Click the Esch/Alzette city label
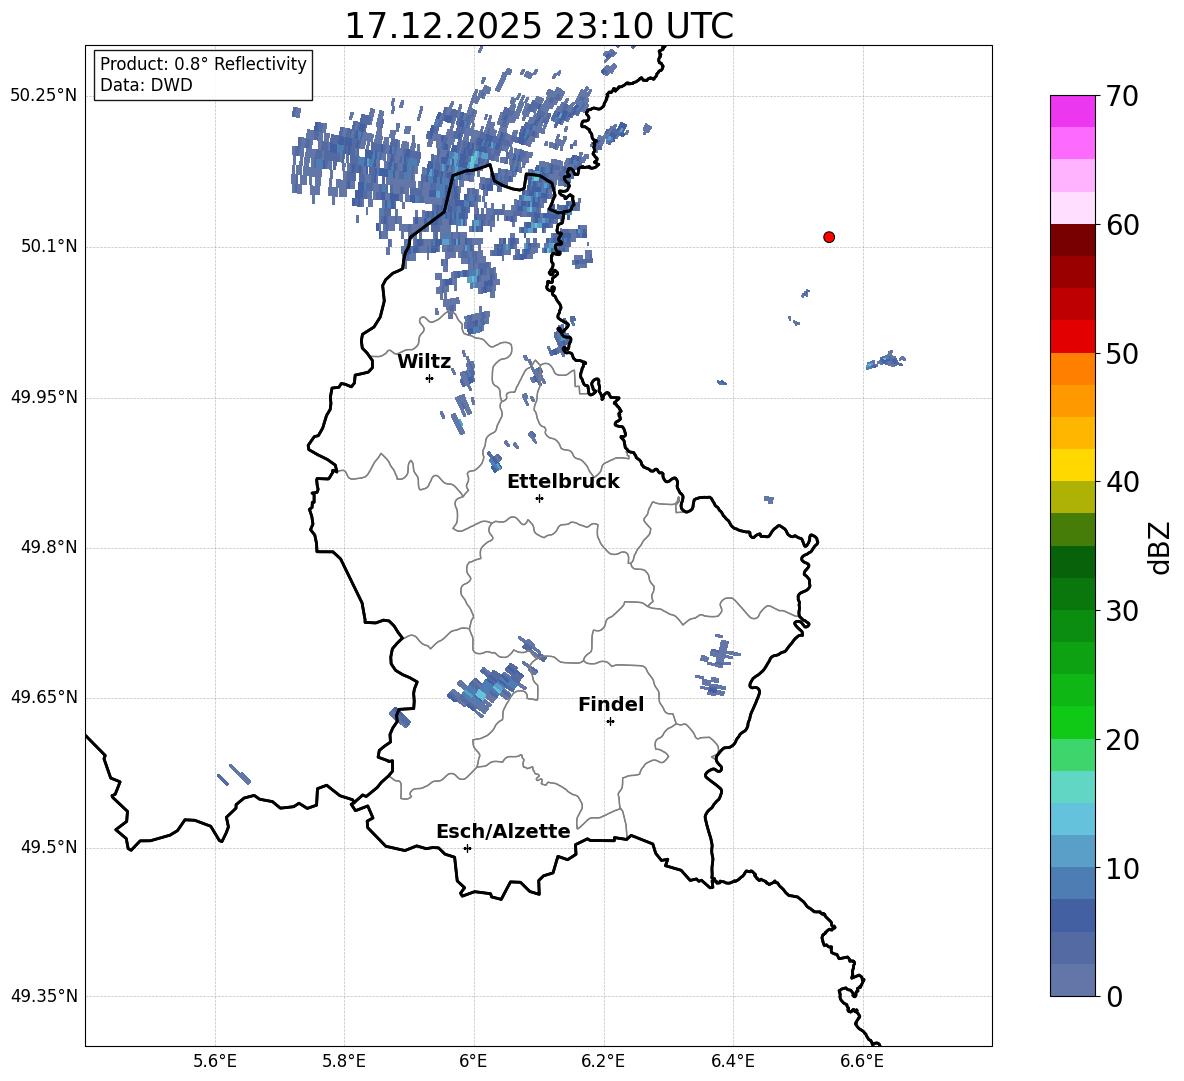The width and height of the screenshot is (1184, 1081). pos(503,831)
